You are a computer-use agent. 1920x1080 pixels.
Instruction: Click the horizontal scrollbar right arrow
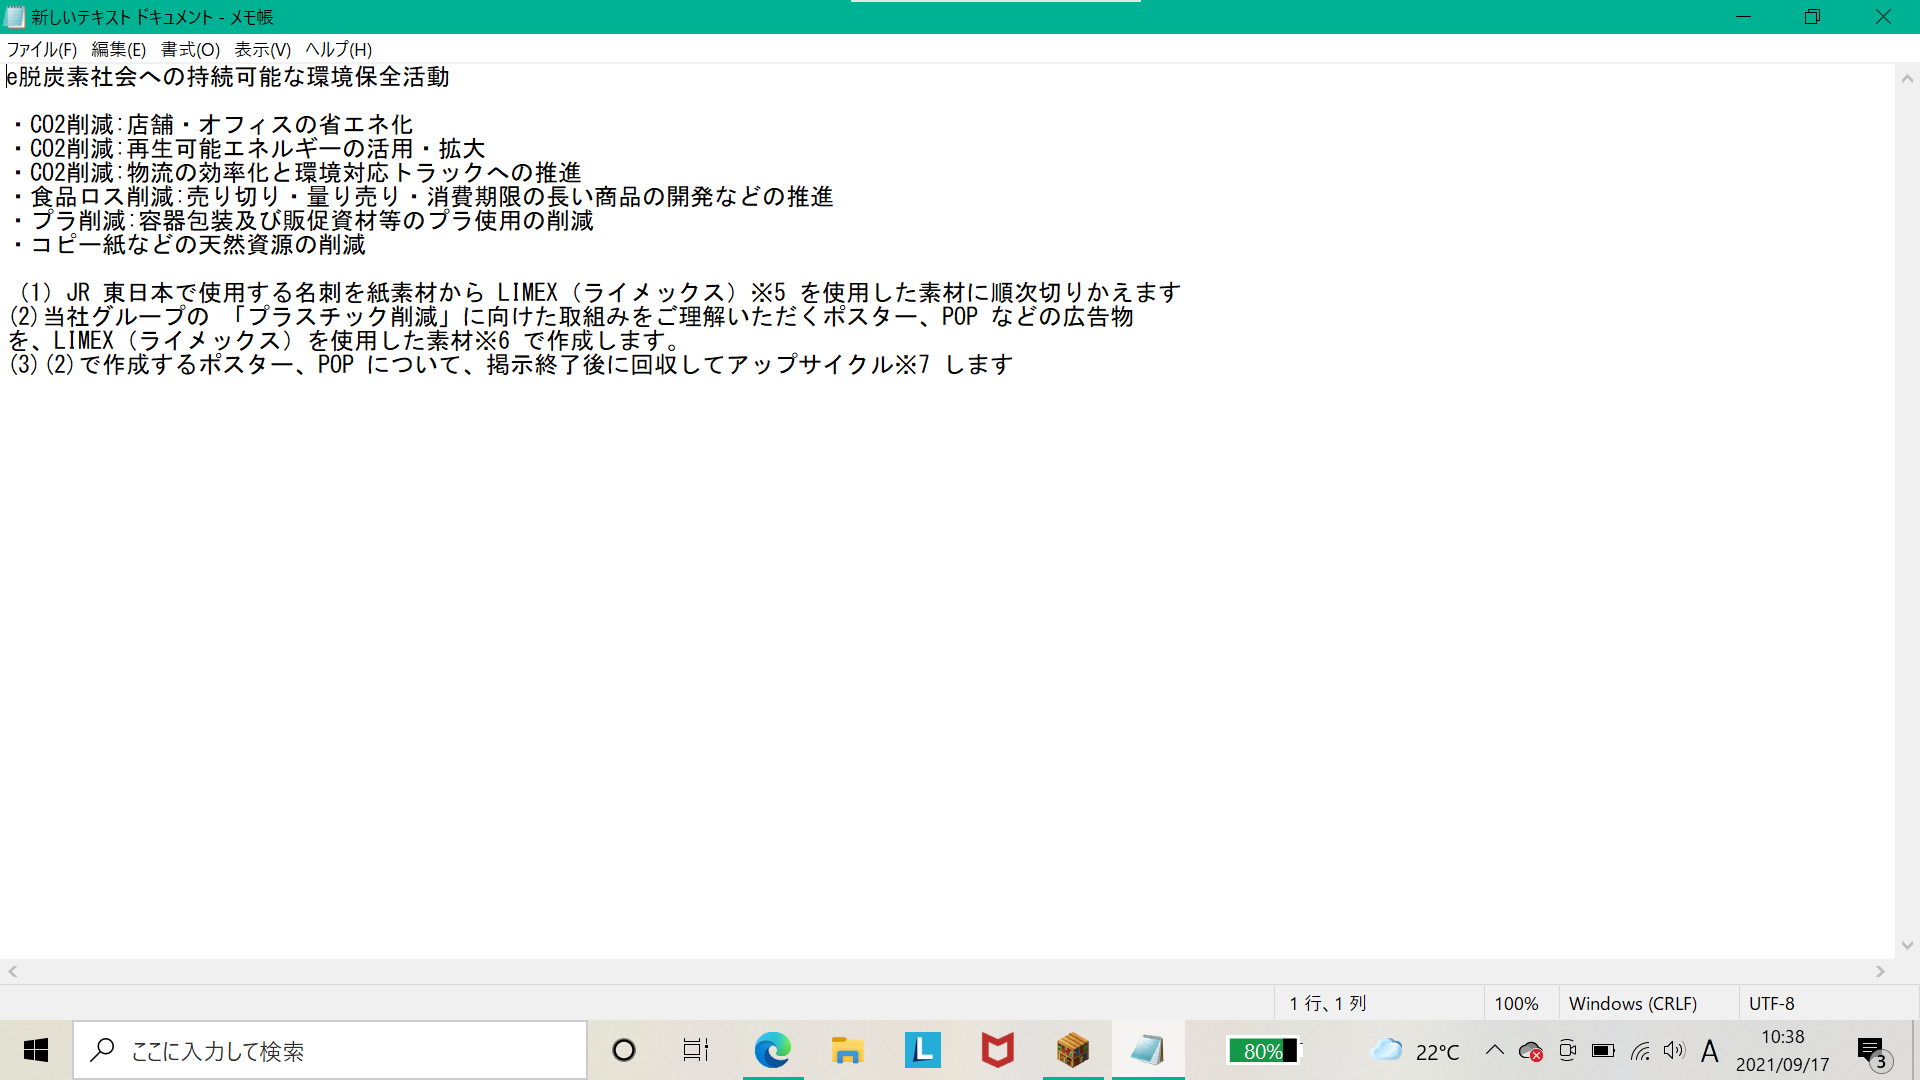tap(1880, 971)
